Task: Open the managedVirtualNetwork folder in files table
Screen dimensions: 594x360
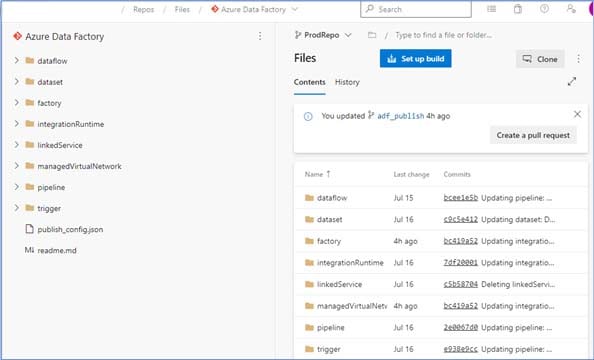Action: tap(352, 306)
